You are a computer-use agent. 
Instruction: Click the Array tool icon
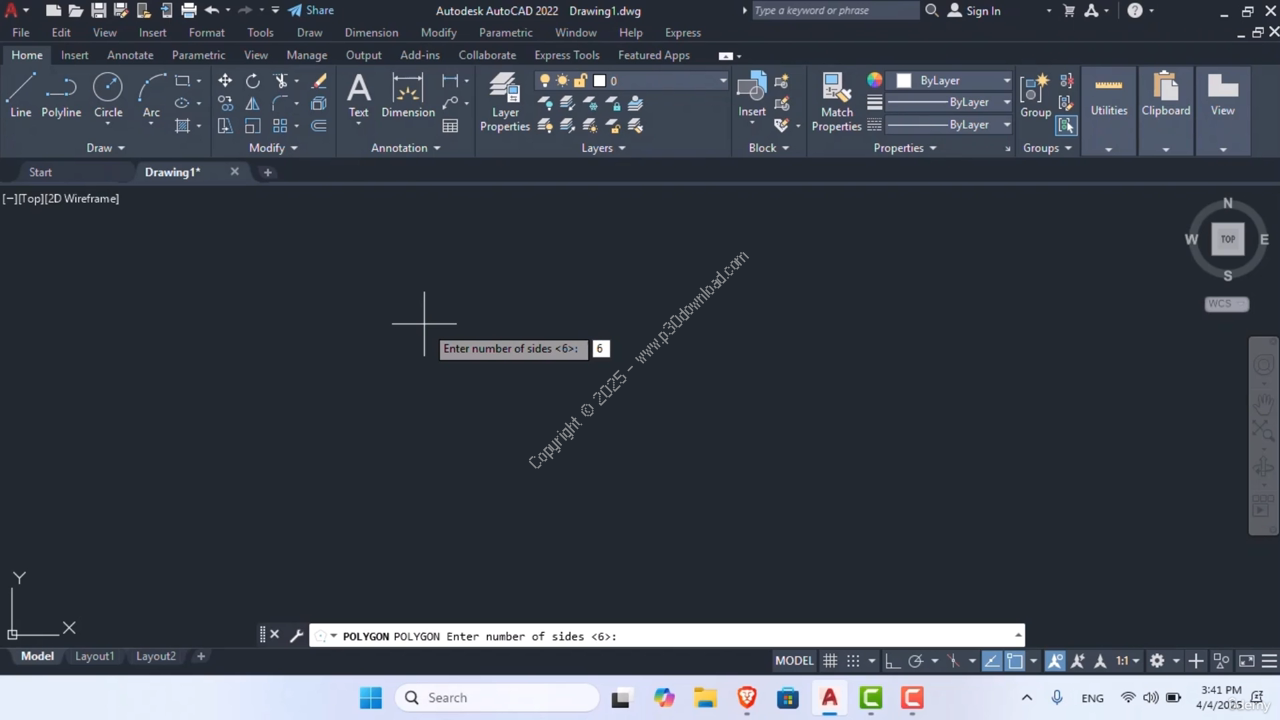[281, 126]
